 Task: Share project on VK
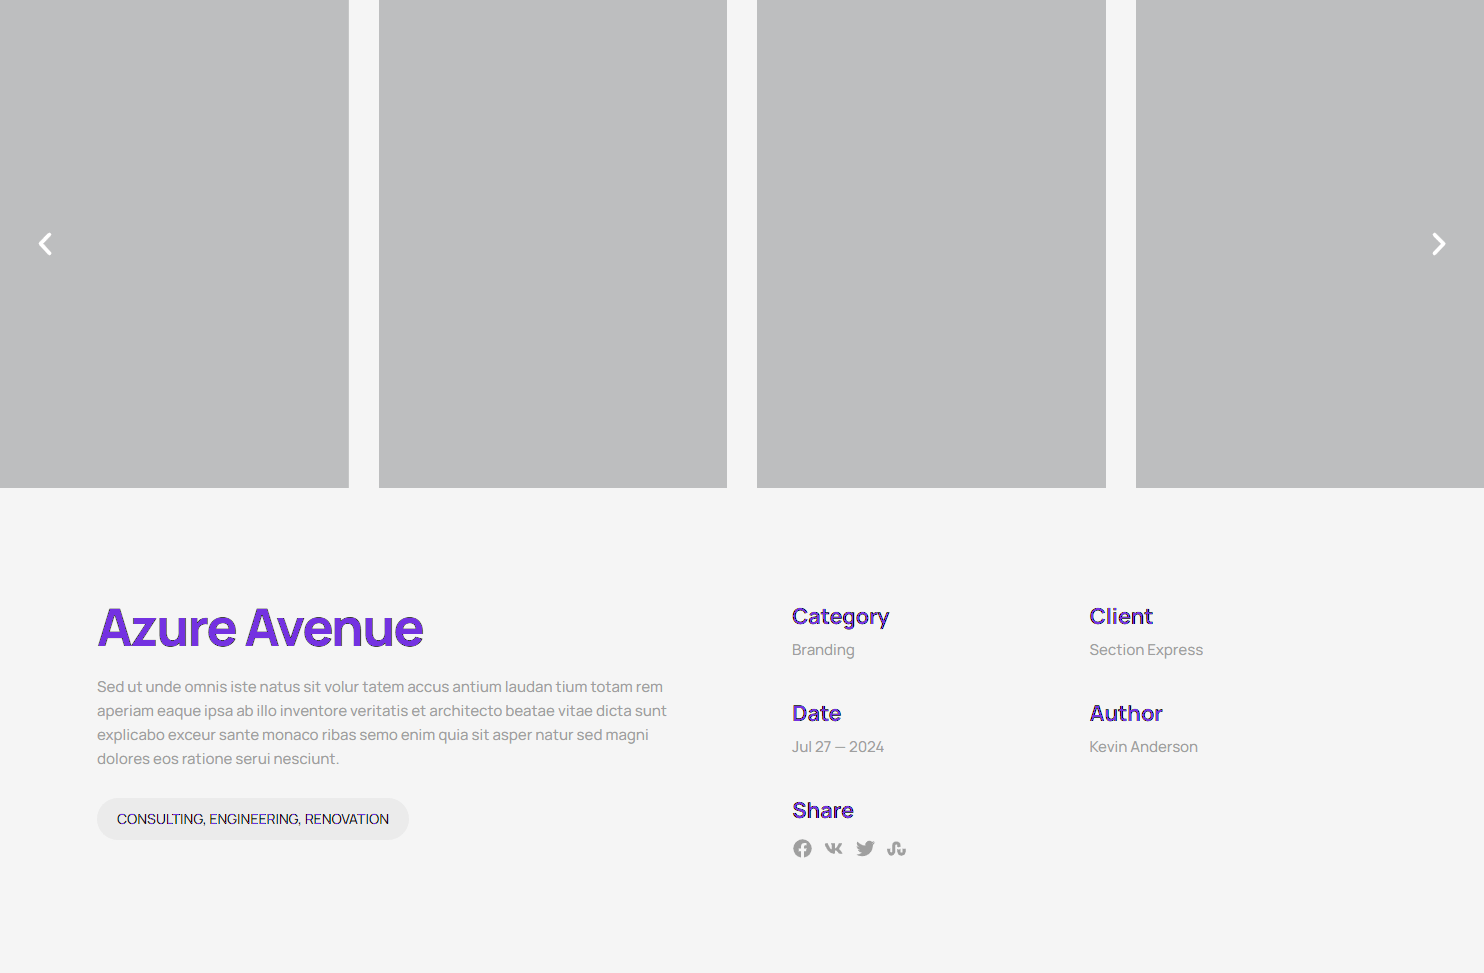pos(833,848)
